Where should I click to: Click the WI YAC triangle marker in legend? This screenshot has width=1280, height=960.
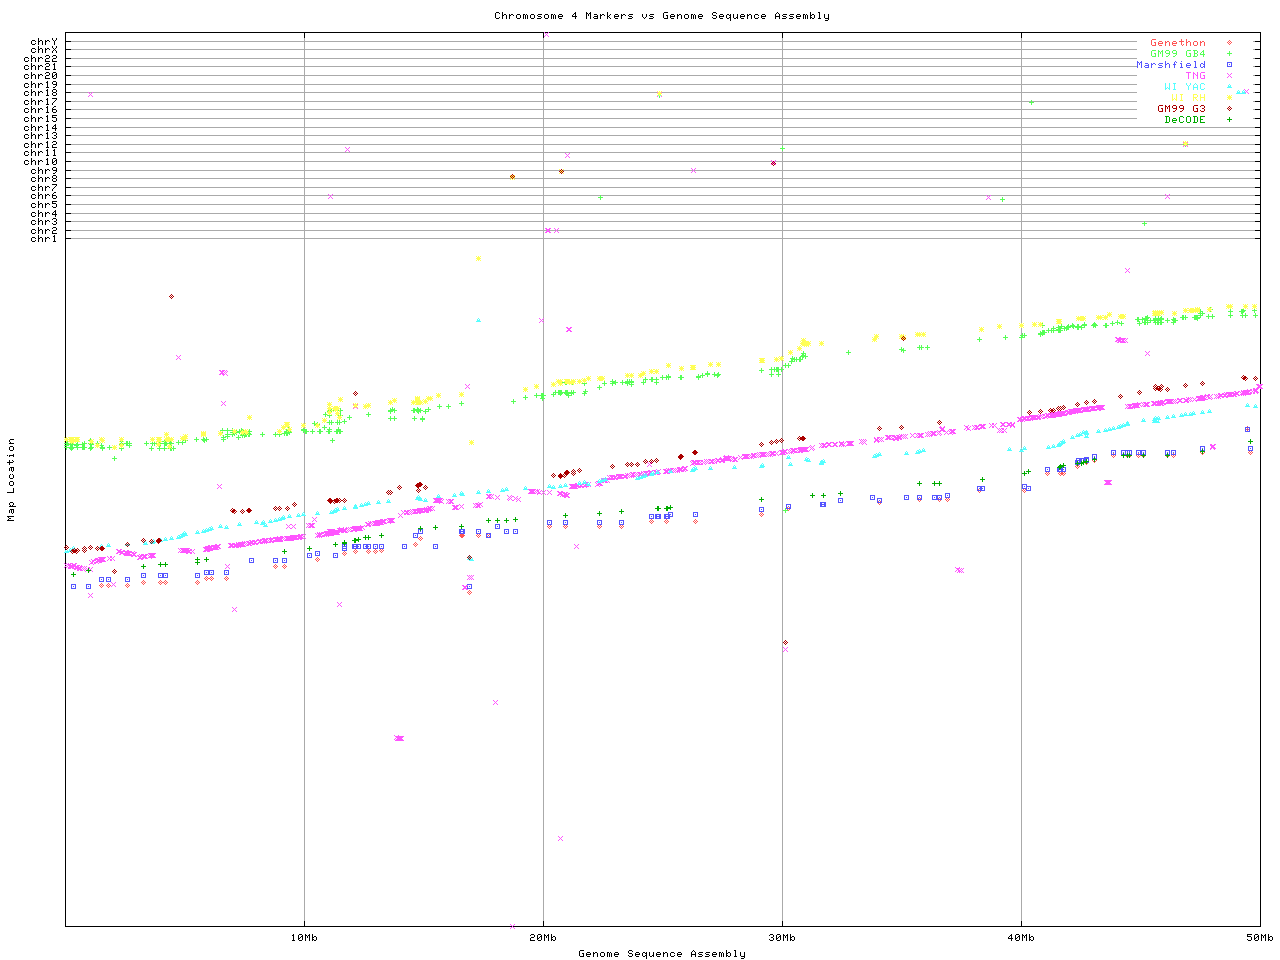click(1229, 87)
